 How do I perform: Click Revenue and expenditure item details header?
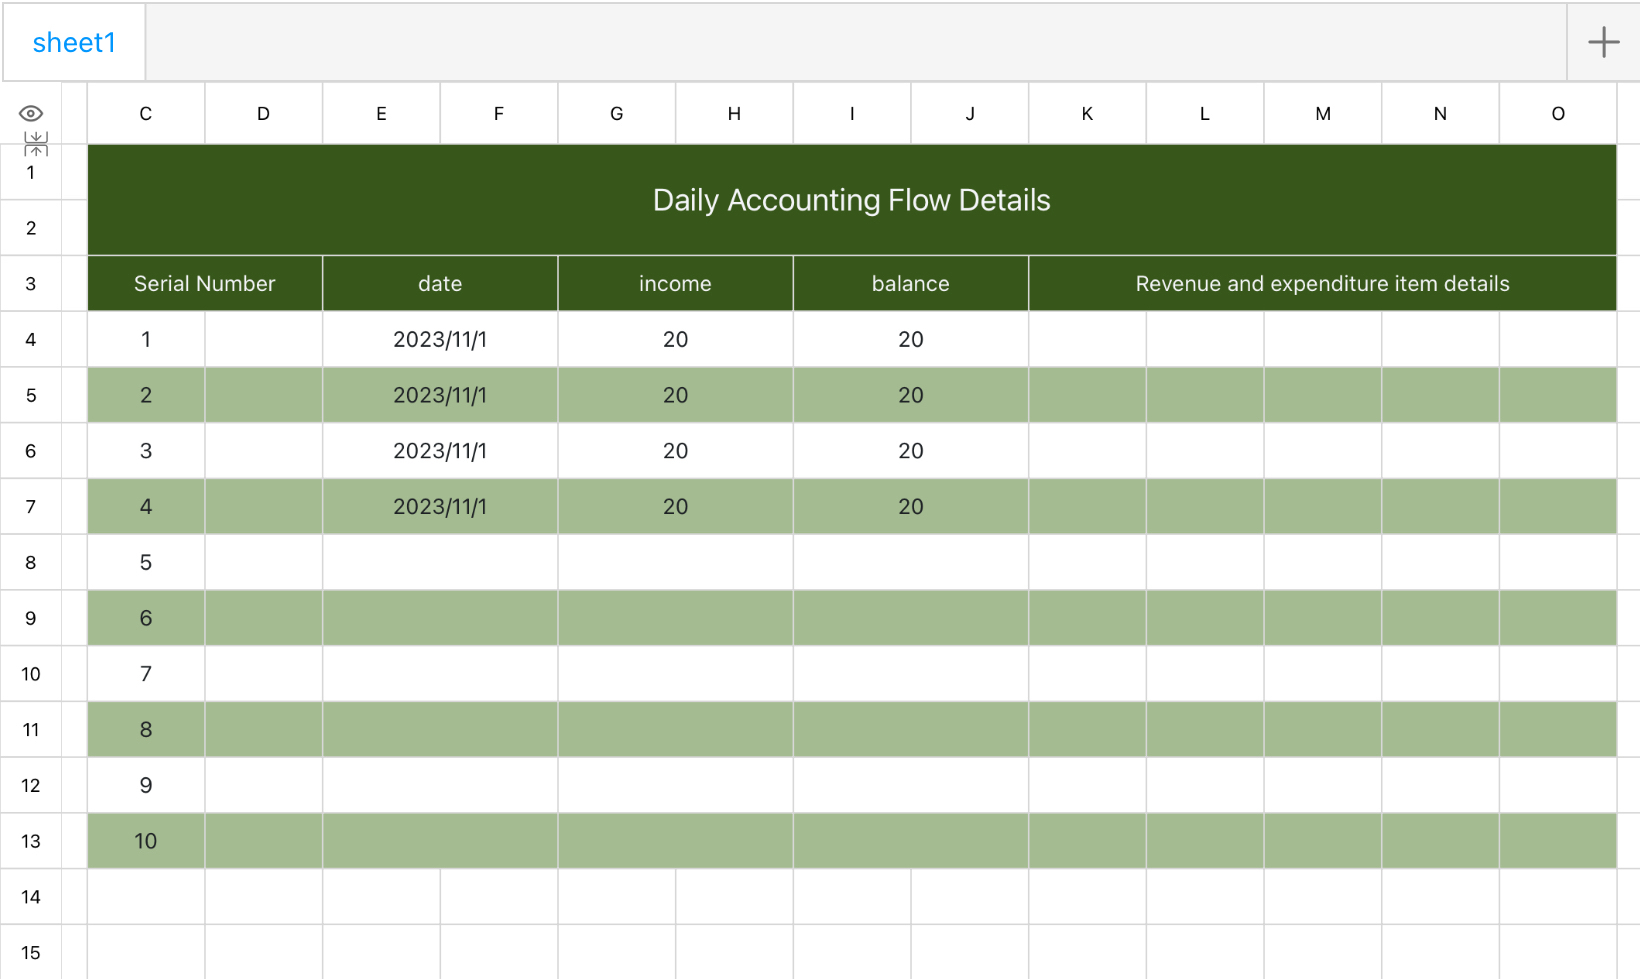coord(1323,284)
